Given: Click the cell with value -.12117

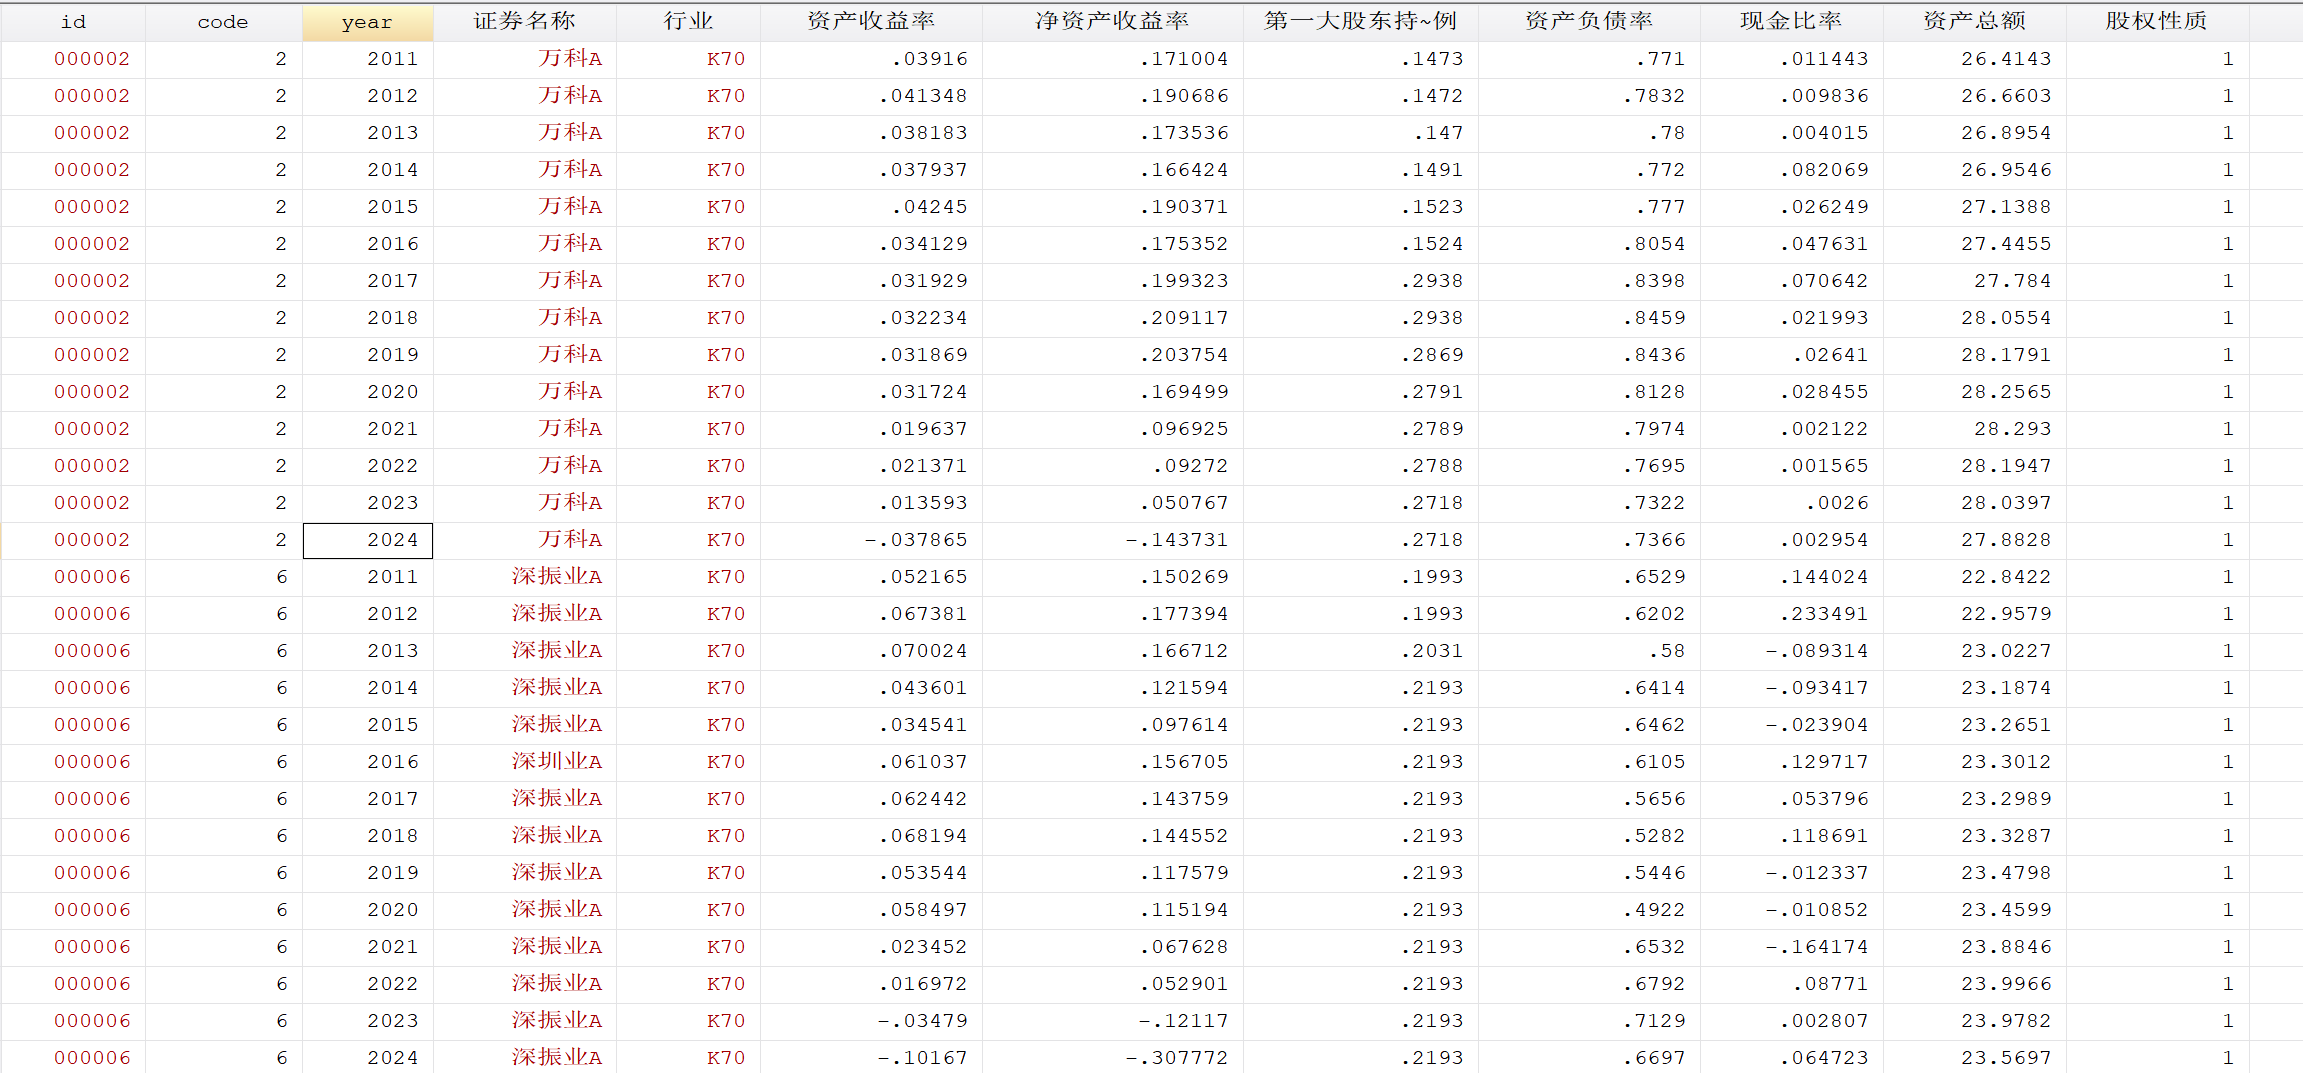Looking at the screenshot, I should tap(1112, 1021).
